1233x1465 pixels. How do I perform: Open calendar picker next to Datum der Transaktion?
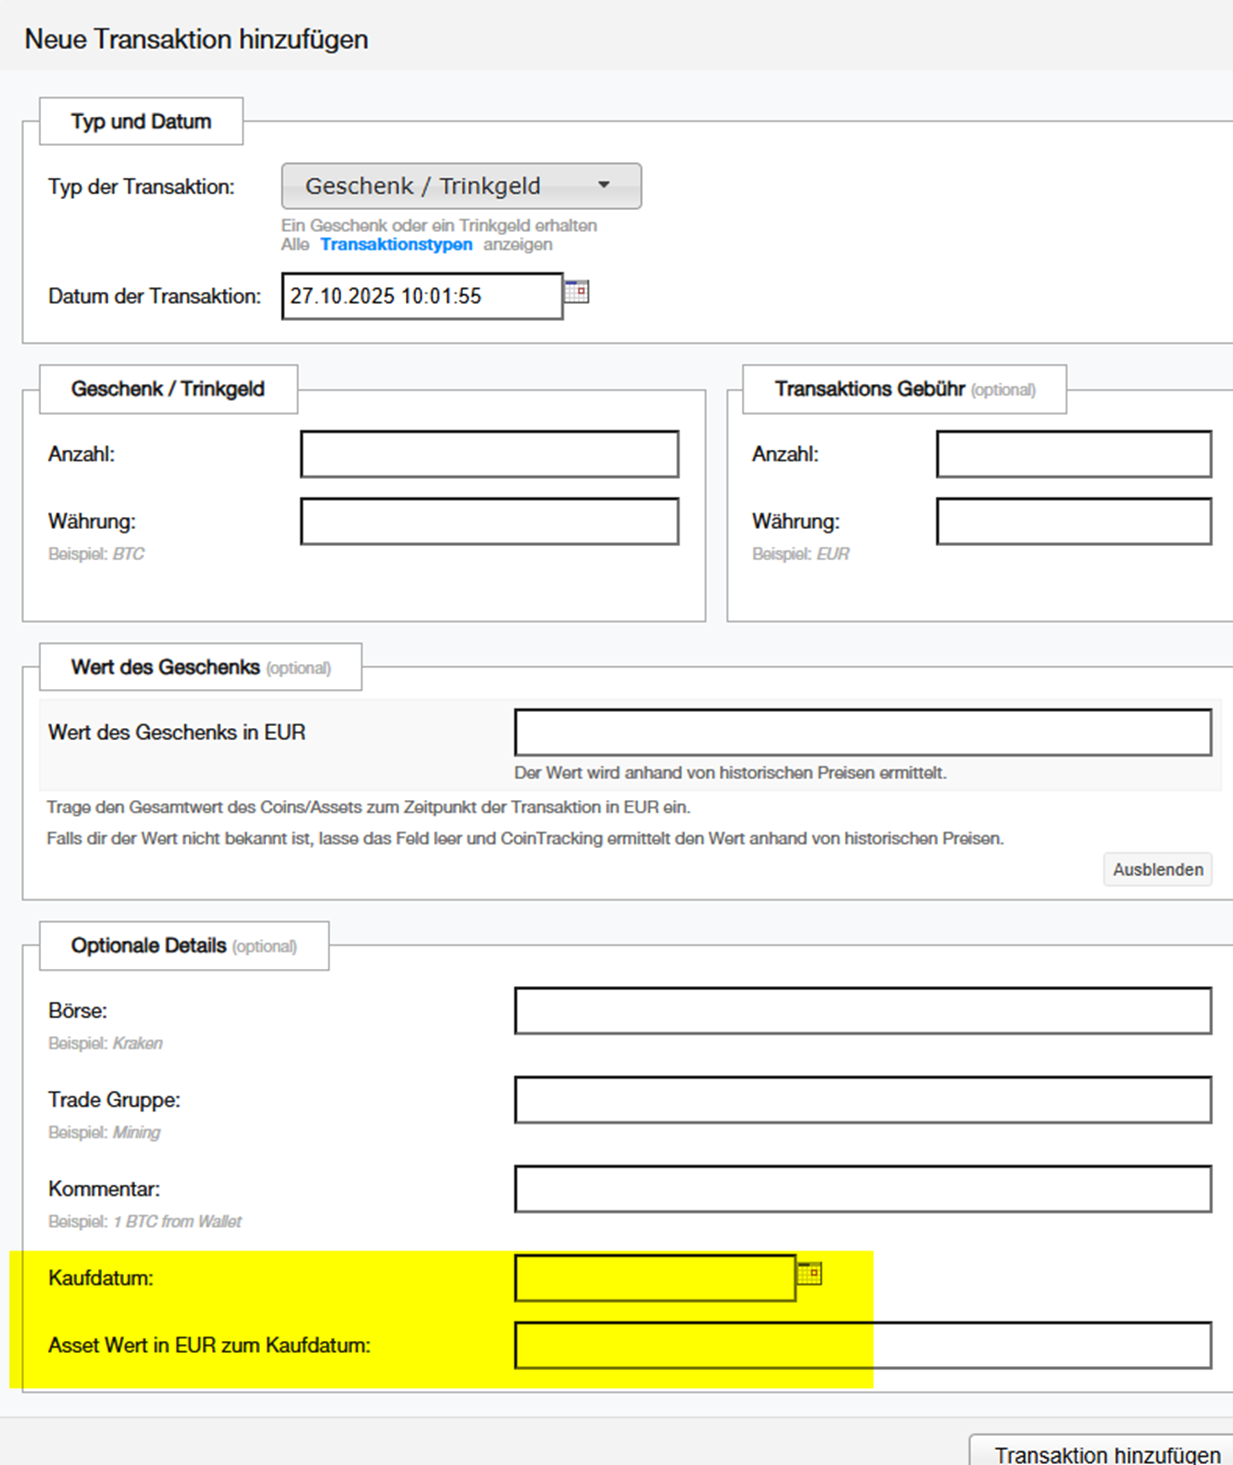pyautogui.click(x=577, y=291)
